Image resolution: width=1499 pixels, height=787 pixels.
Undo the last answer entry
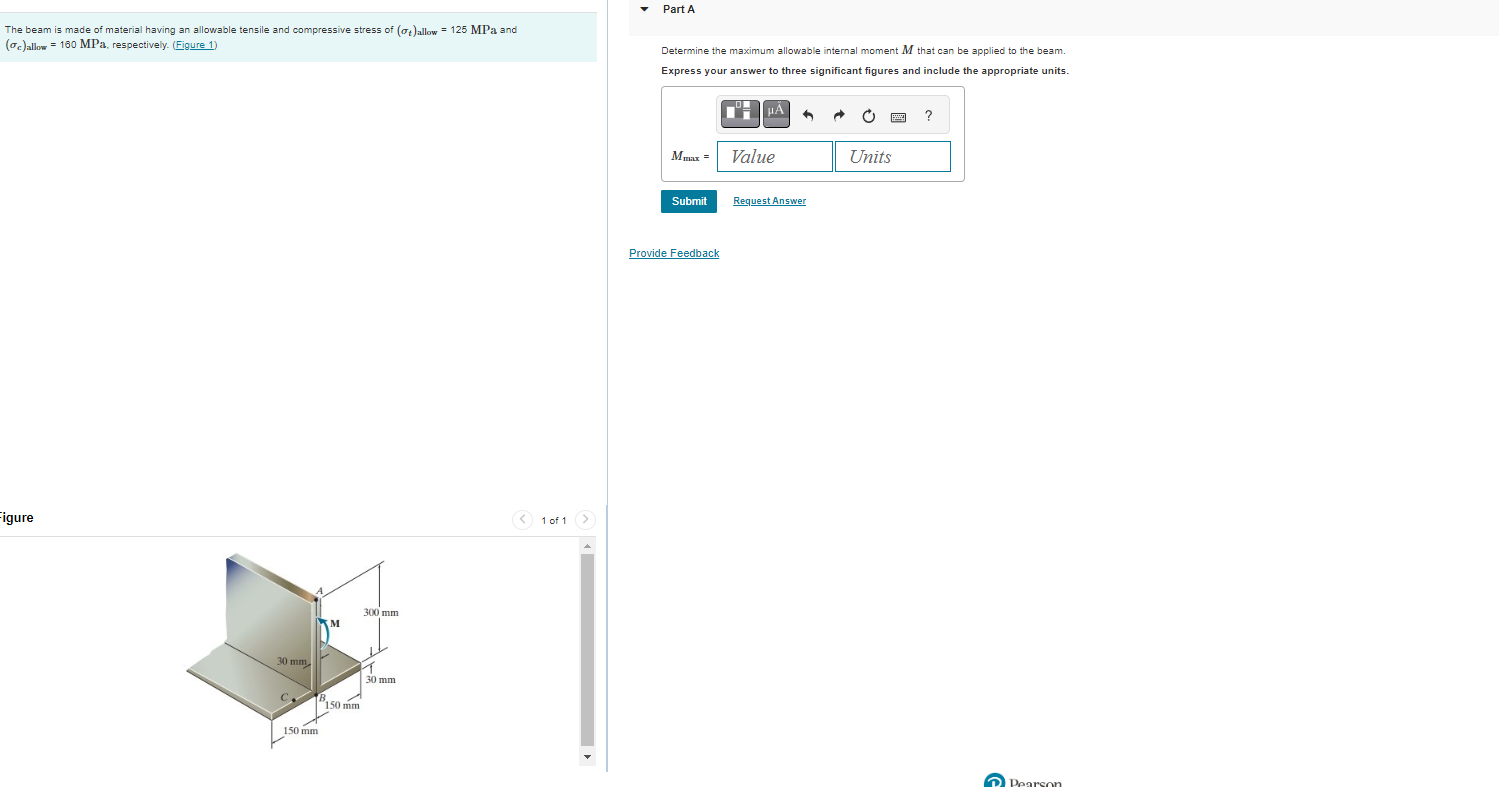(808, 115)
